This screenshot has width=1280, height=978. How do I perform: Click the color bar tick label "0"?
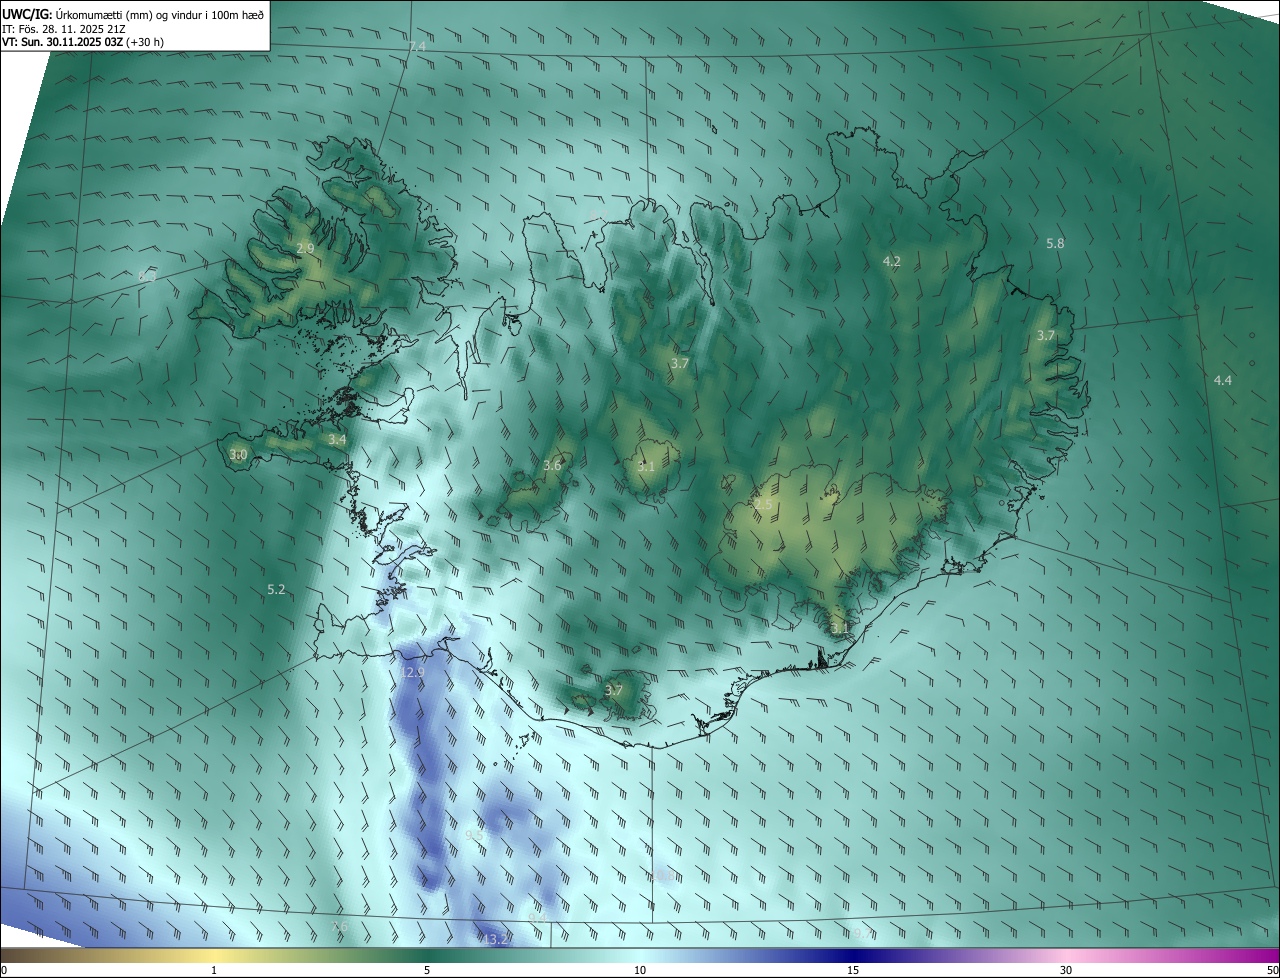(x=4, y=970)
